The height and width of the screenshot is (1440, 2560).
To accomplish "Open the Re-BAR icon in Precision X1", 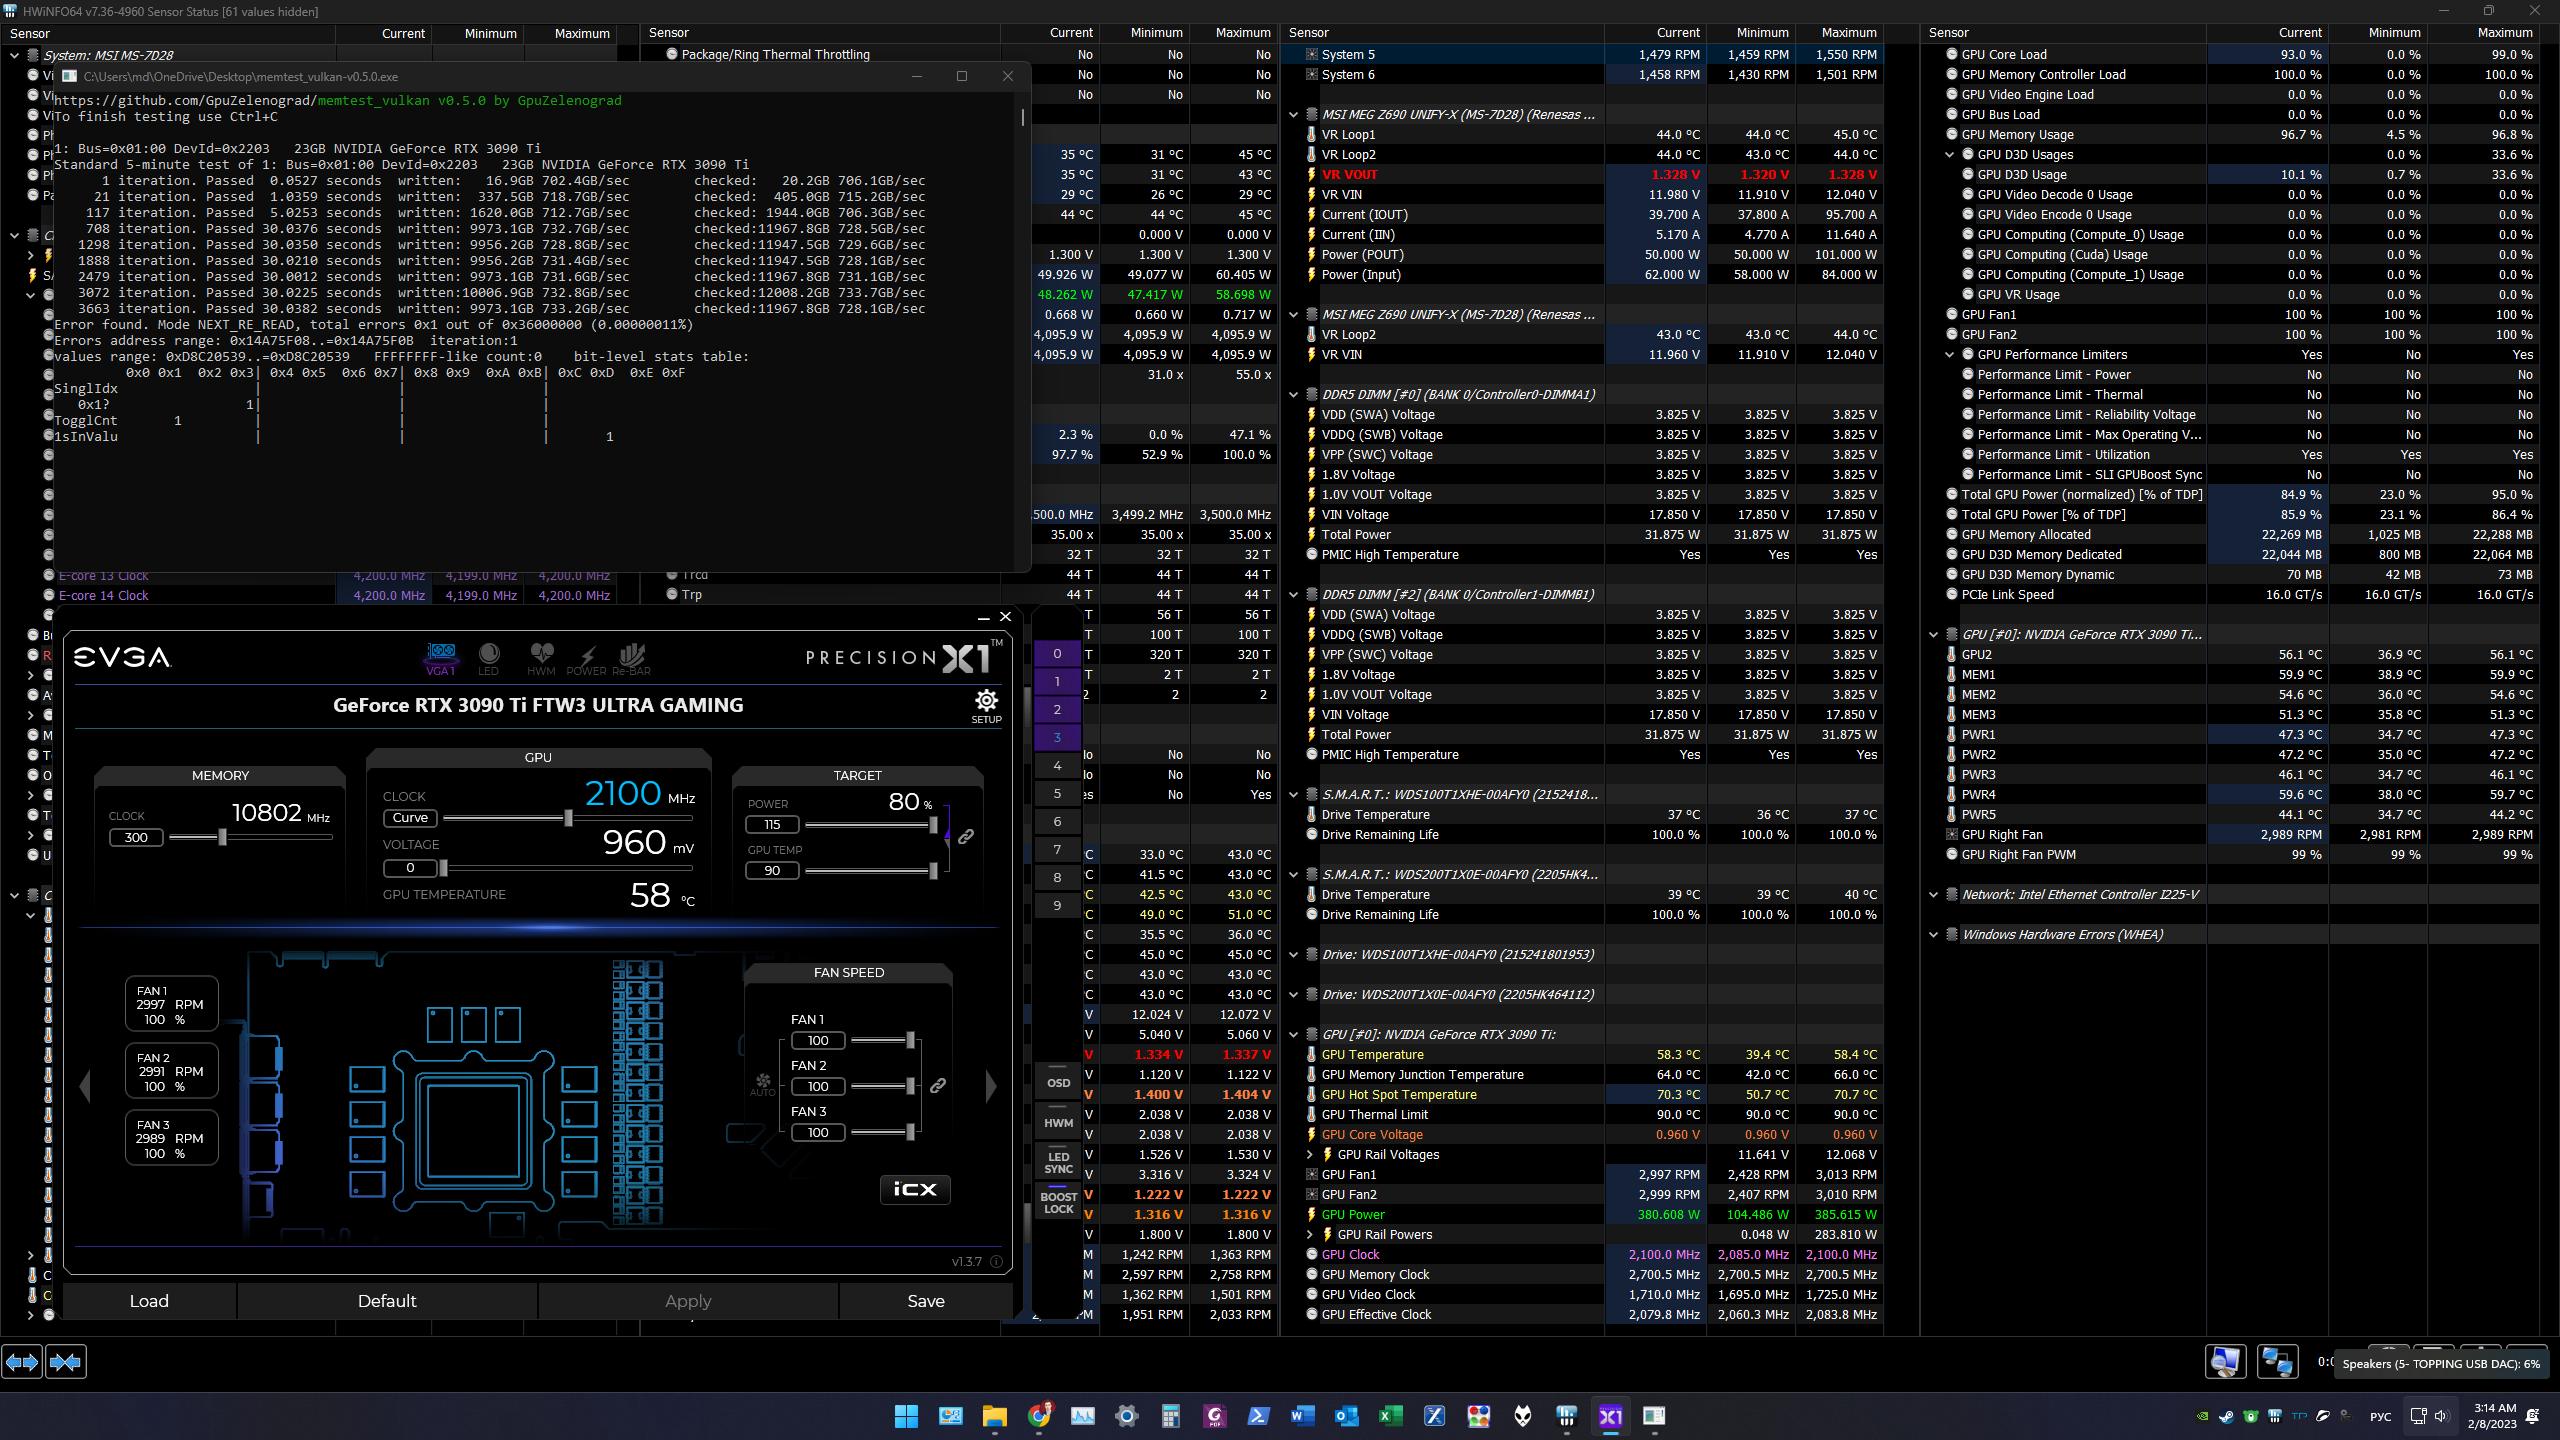I will pyautogui.click(x=632, y=658).
